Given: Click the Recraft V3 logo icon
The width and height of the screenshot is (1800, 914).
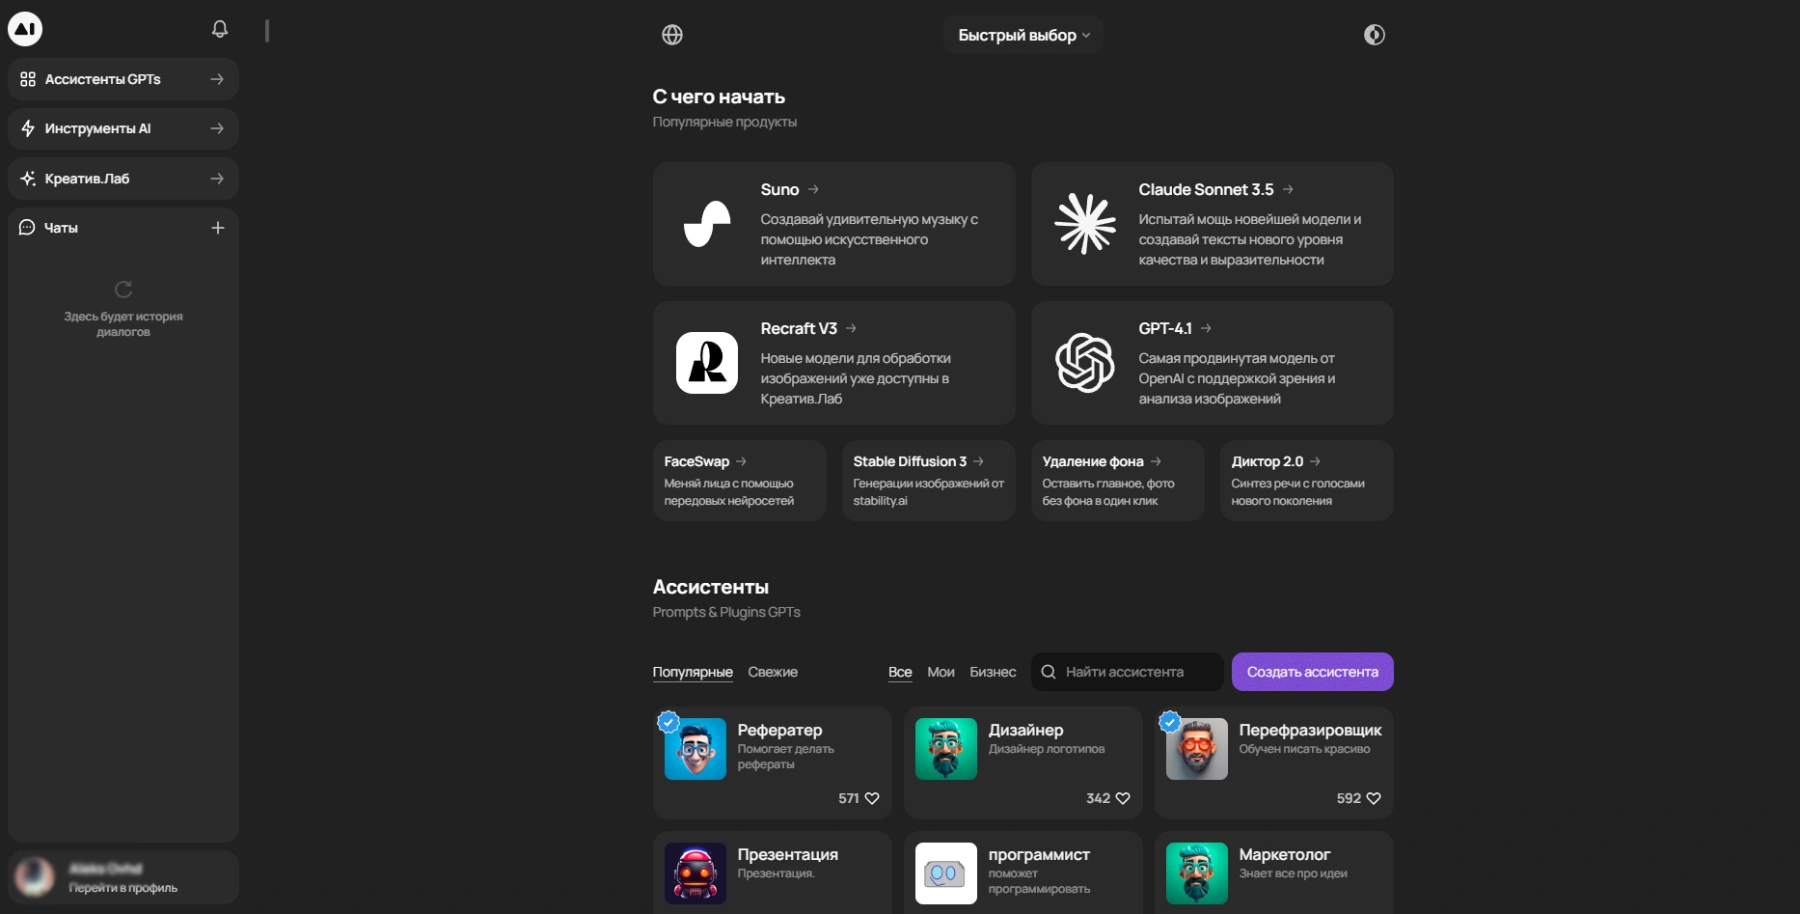Looking at the screenshot, I should point(707,363).
